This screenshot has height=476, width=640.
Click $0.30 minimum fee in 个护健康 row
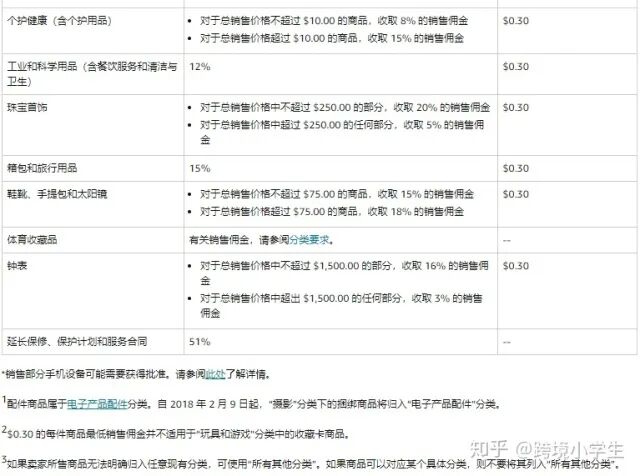coord(516,20)
